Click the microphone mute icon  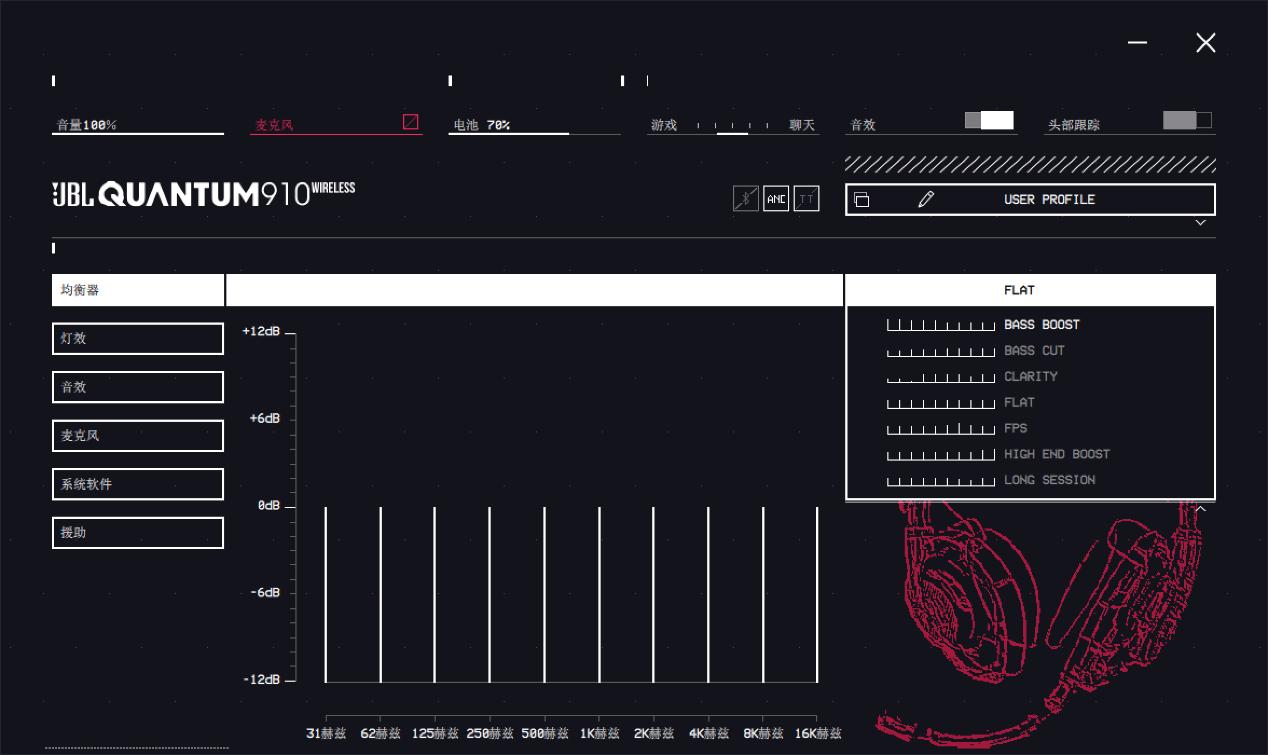410,121
